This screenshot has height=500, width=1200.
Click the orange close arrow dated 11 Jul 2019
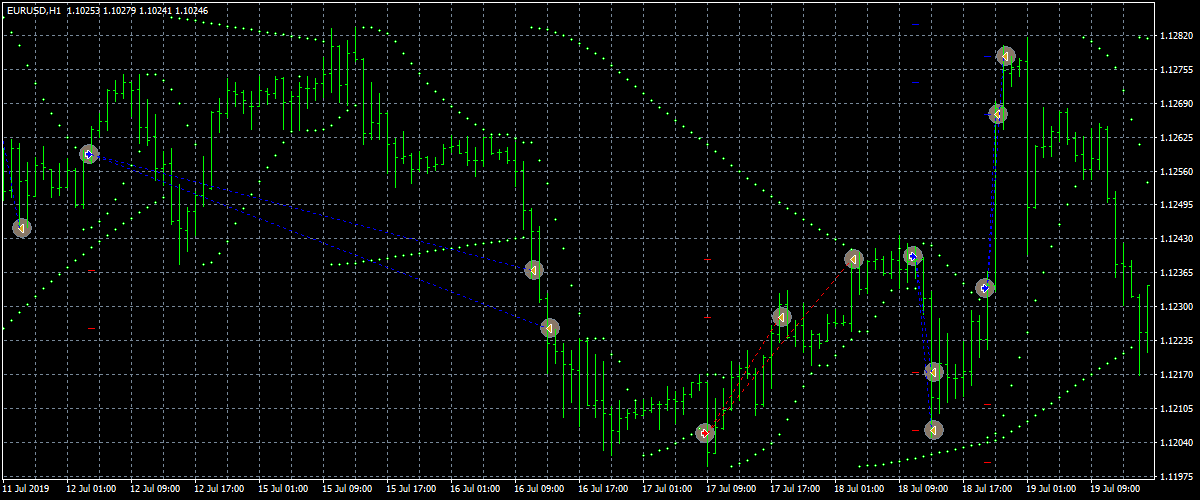click(22, 228)
